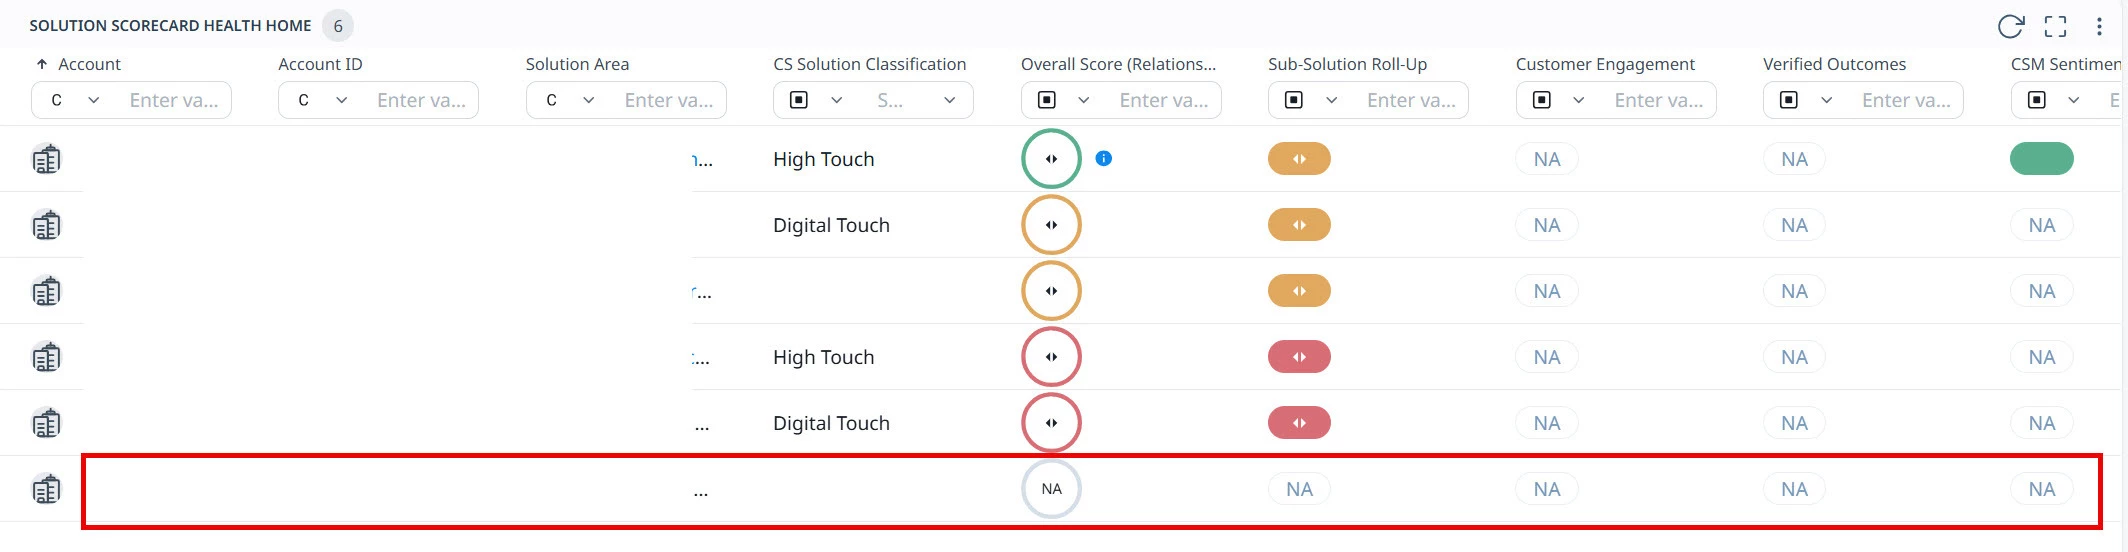
Task: Click the green Overall Score circle
Action: tap(1051, 158)
